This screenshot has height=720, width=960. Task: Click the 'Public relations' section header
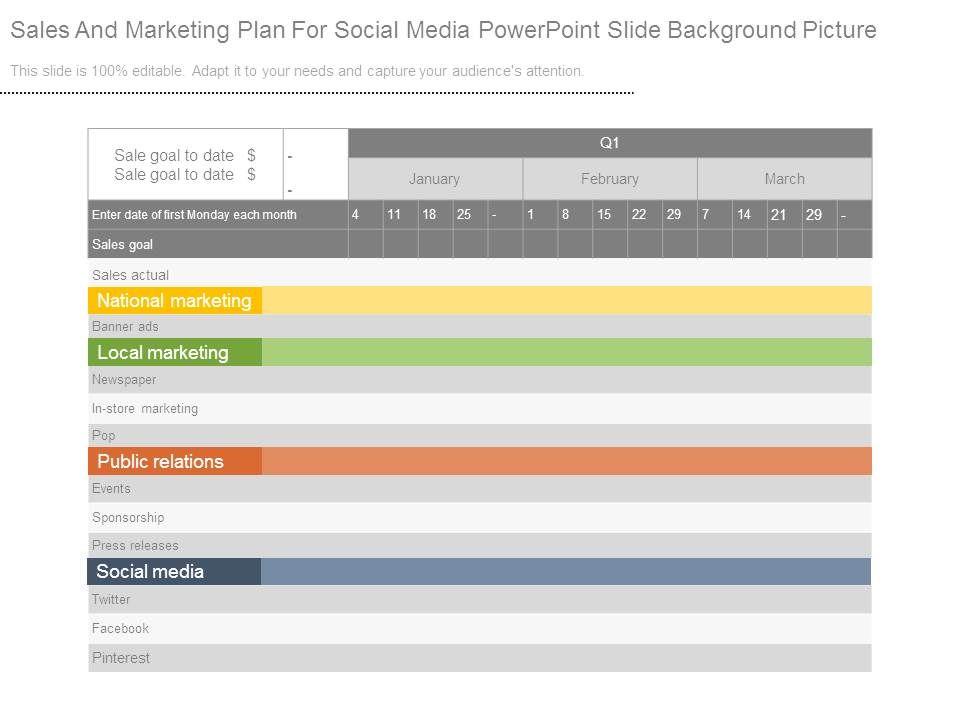tap(175, 461)
